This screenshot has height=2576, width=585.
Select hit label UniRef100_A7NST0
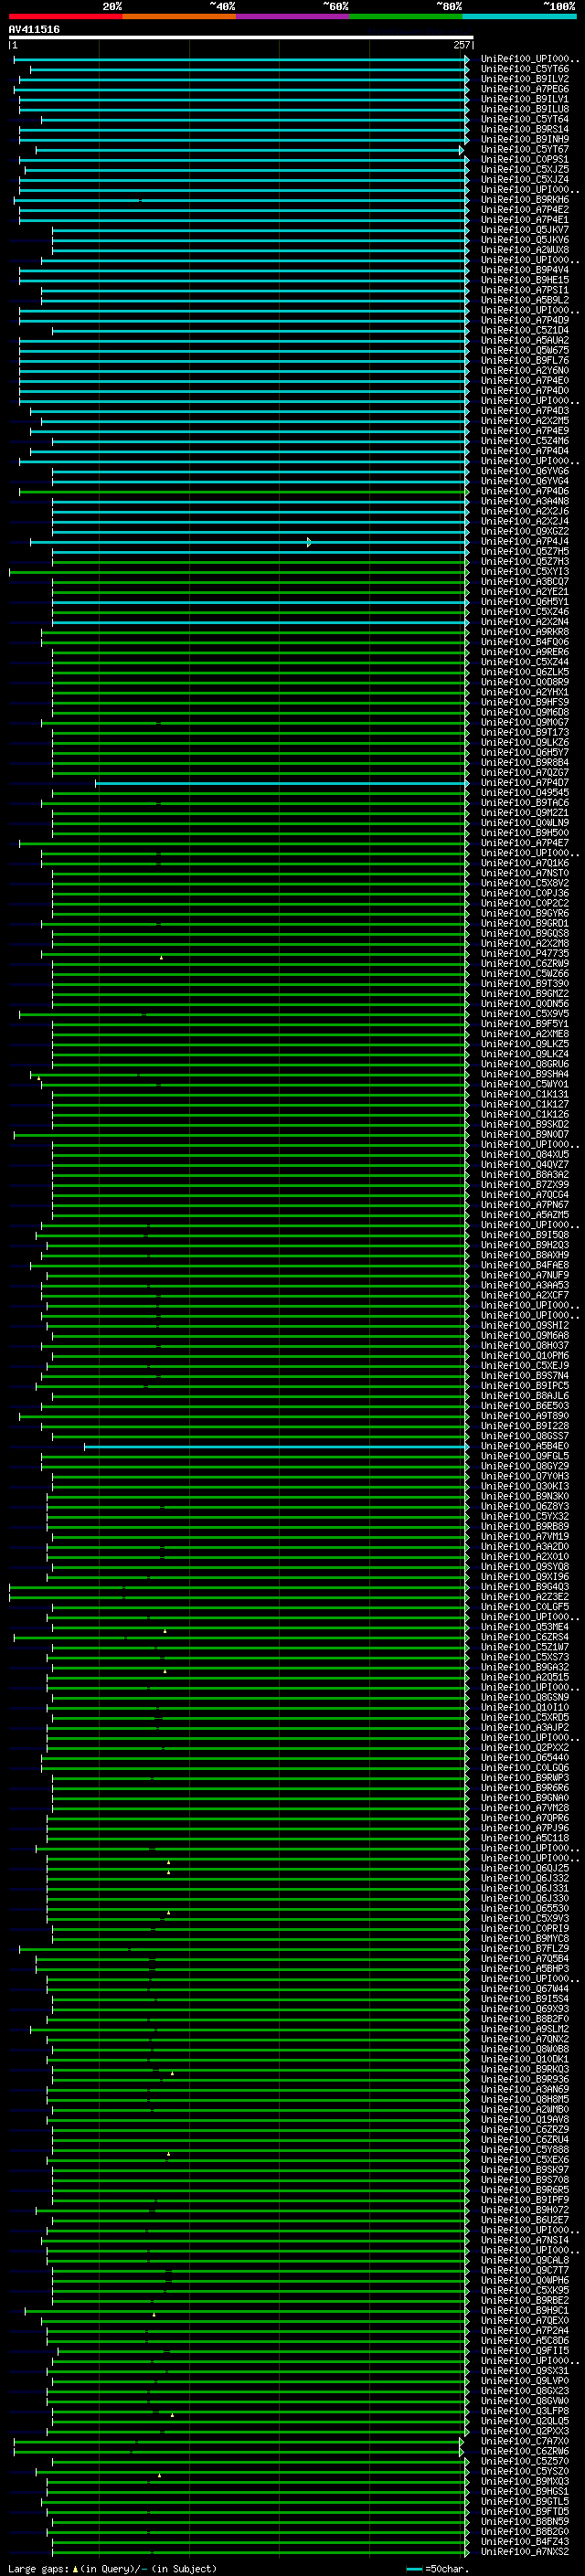click(x=525, y=873)
